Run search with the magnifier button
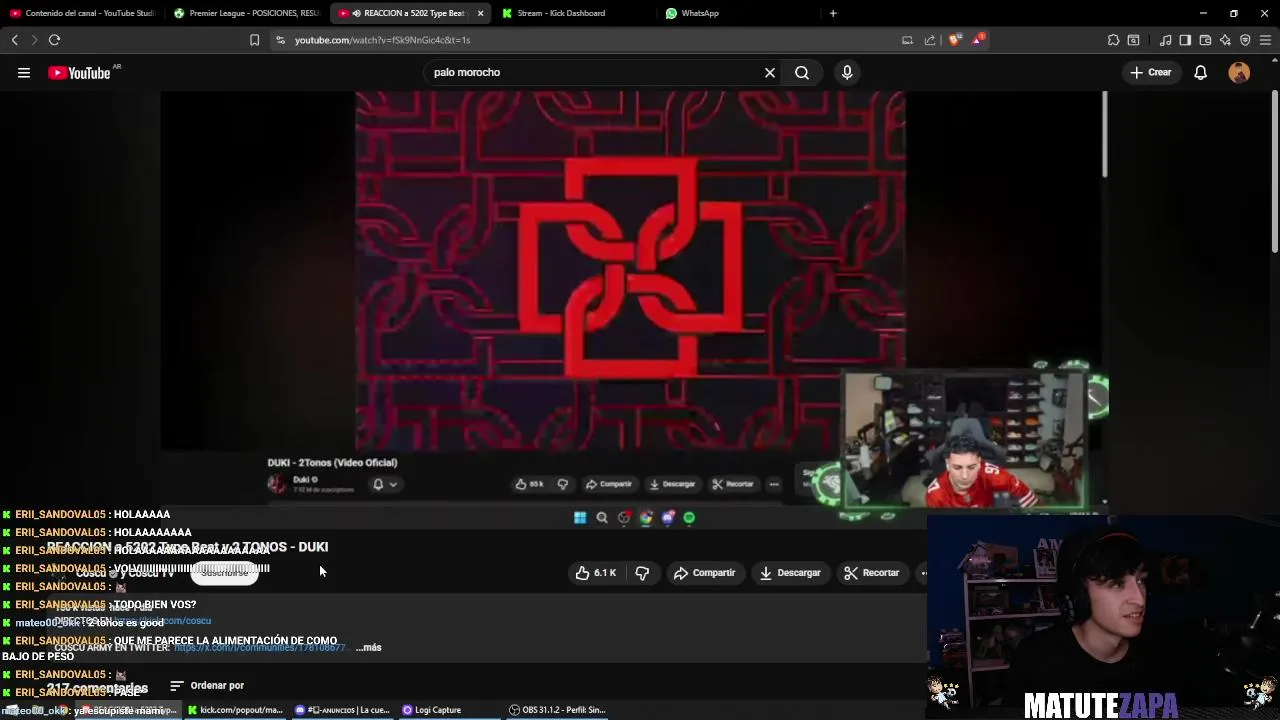 (802, 72)
